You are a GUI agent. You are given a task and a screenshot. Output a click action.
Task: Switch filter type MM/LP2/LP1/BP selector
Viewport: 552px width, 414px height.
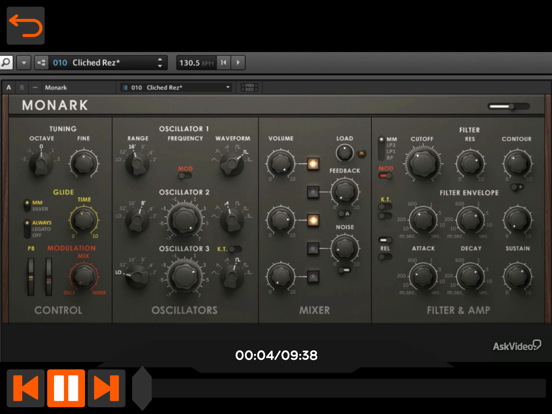[381, 149]
